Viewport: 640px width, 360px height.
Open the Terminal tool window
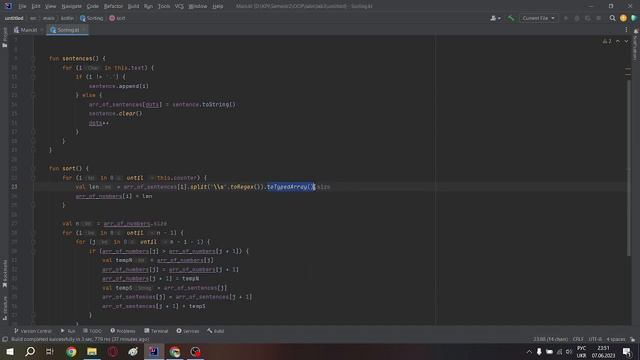[156, 331]
